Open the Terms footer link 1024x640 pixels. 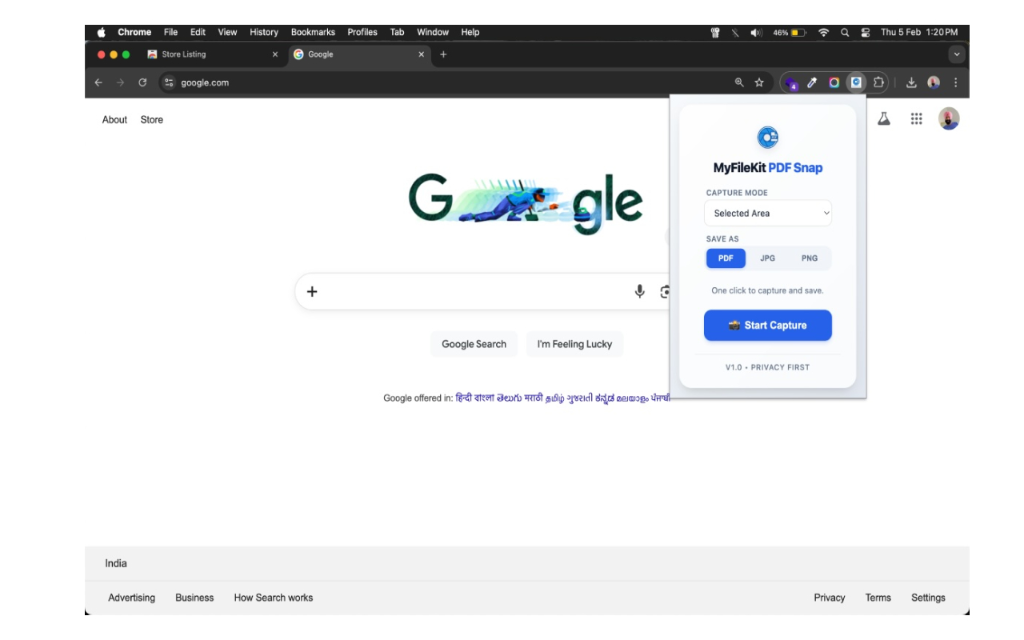pos(878,598)
